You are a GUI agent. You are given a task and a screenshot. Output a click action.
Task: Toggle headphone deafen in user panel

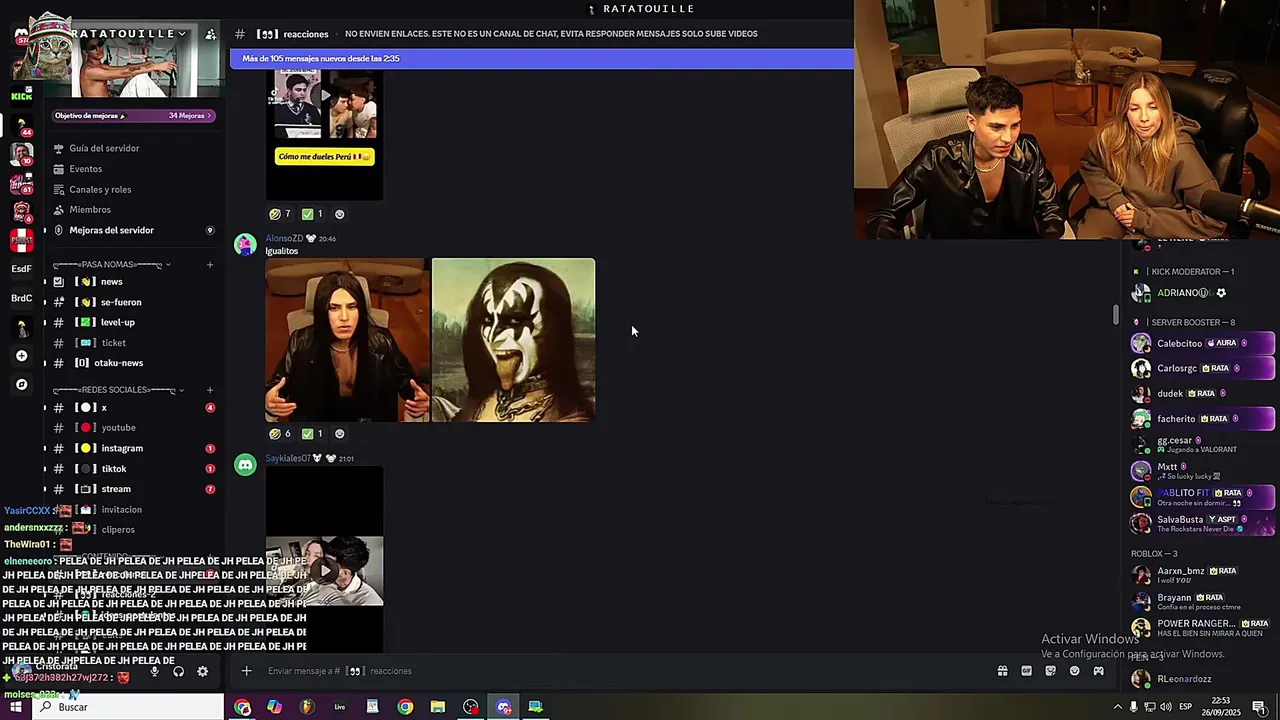click(178, 672)
